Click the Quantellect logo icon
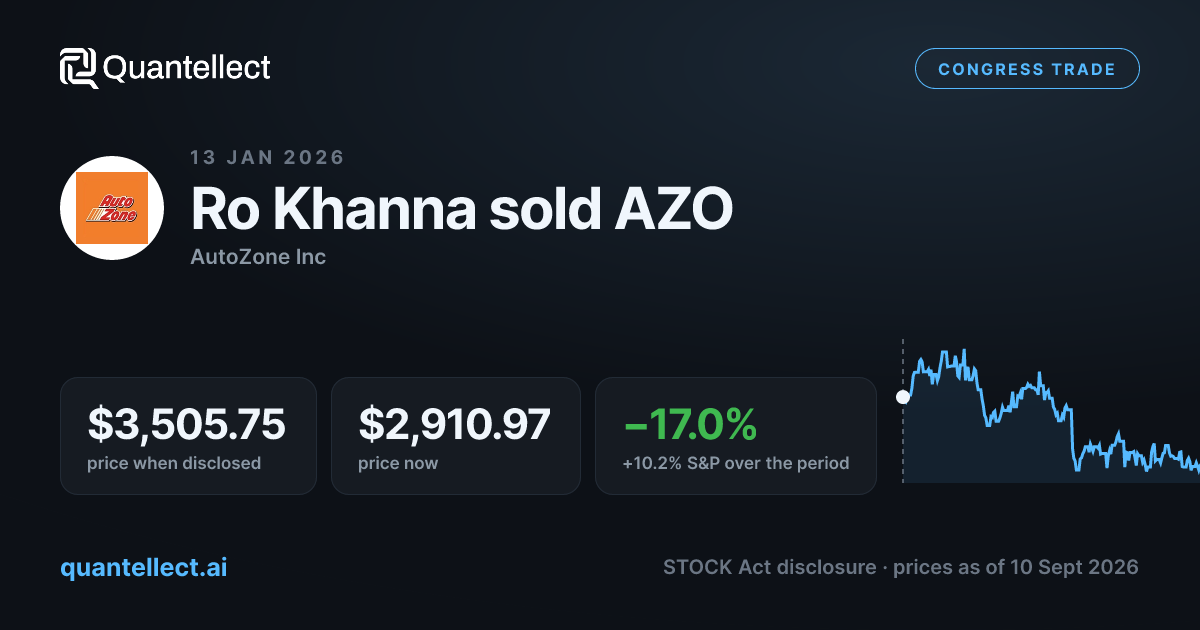This screenshot has width=1200, height=630. pyautogui.click(x=78, y=68)
